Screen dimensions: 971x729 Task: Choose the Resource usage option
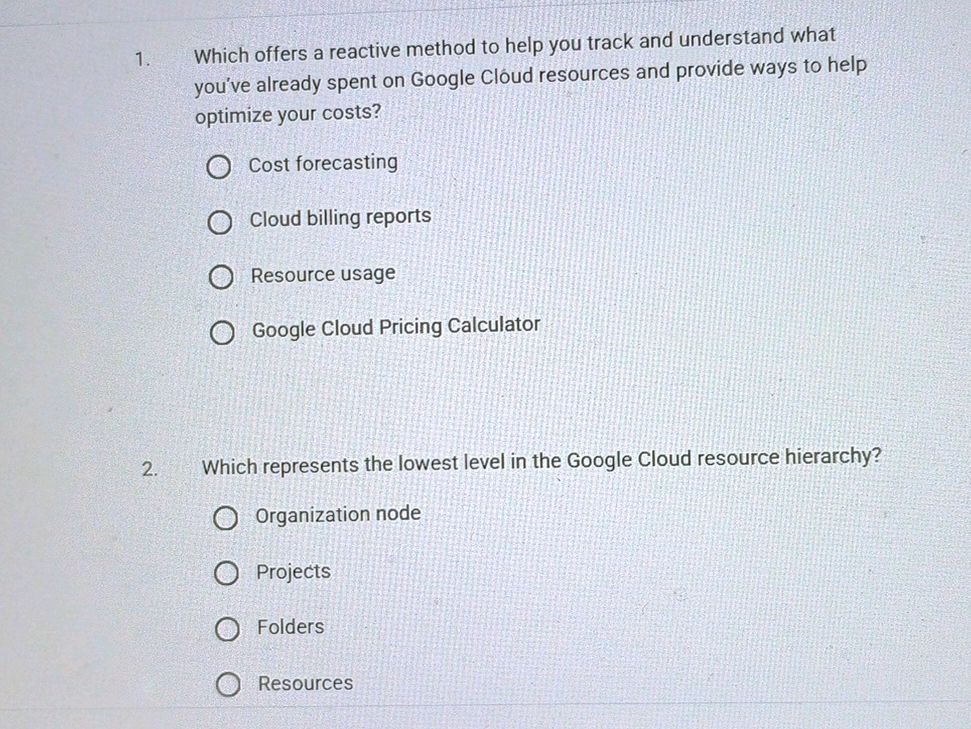click(x=221, y=277)
